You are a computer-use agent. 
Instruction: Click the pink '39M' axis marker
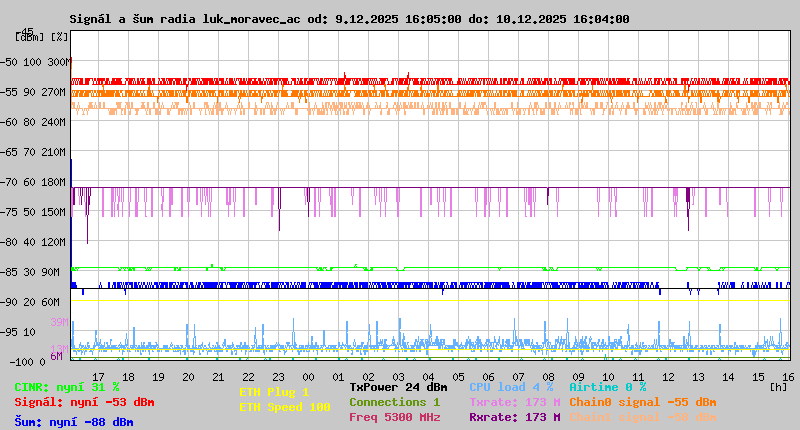59,322
